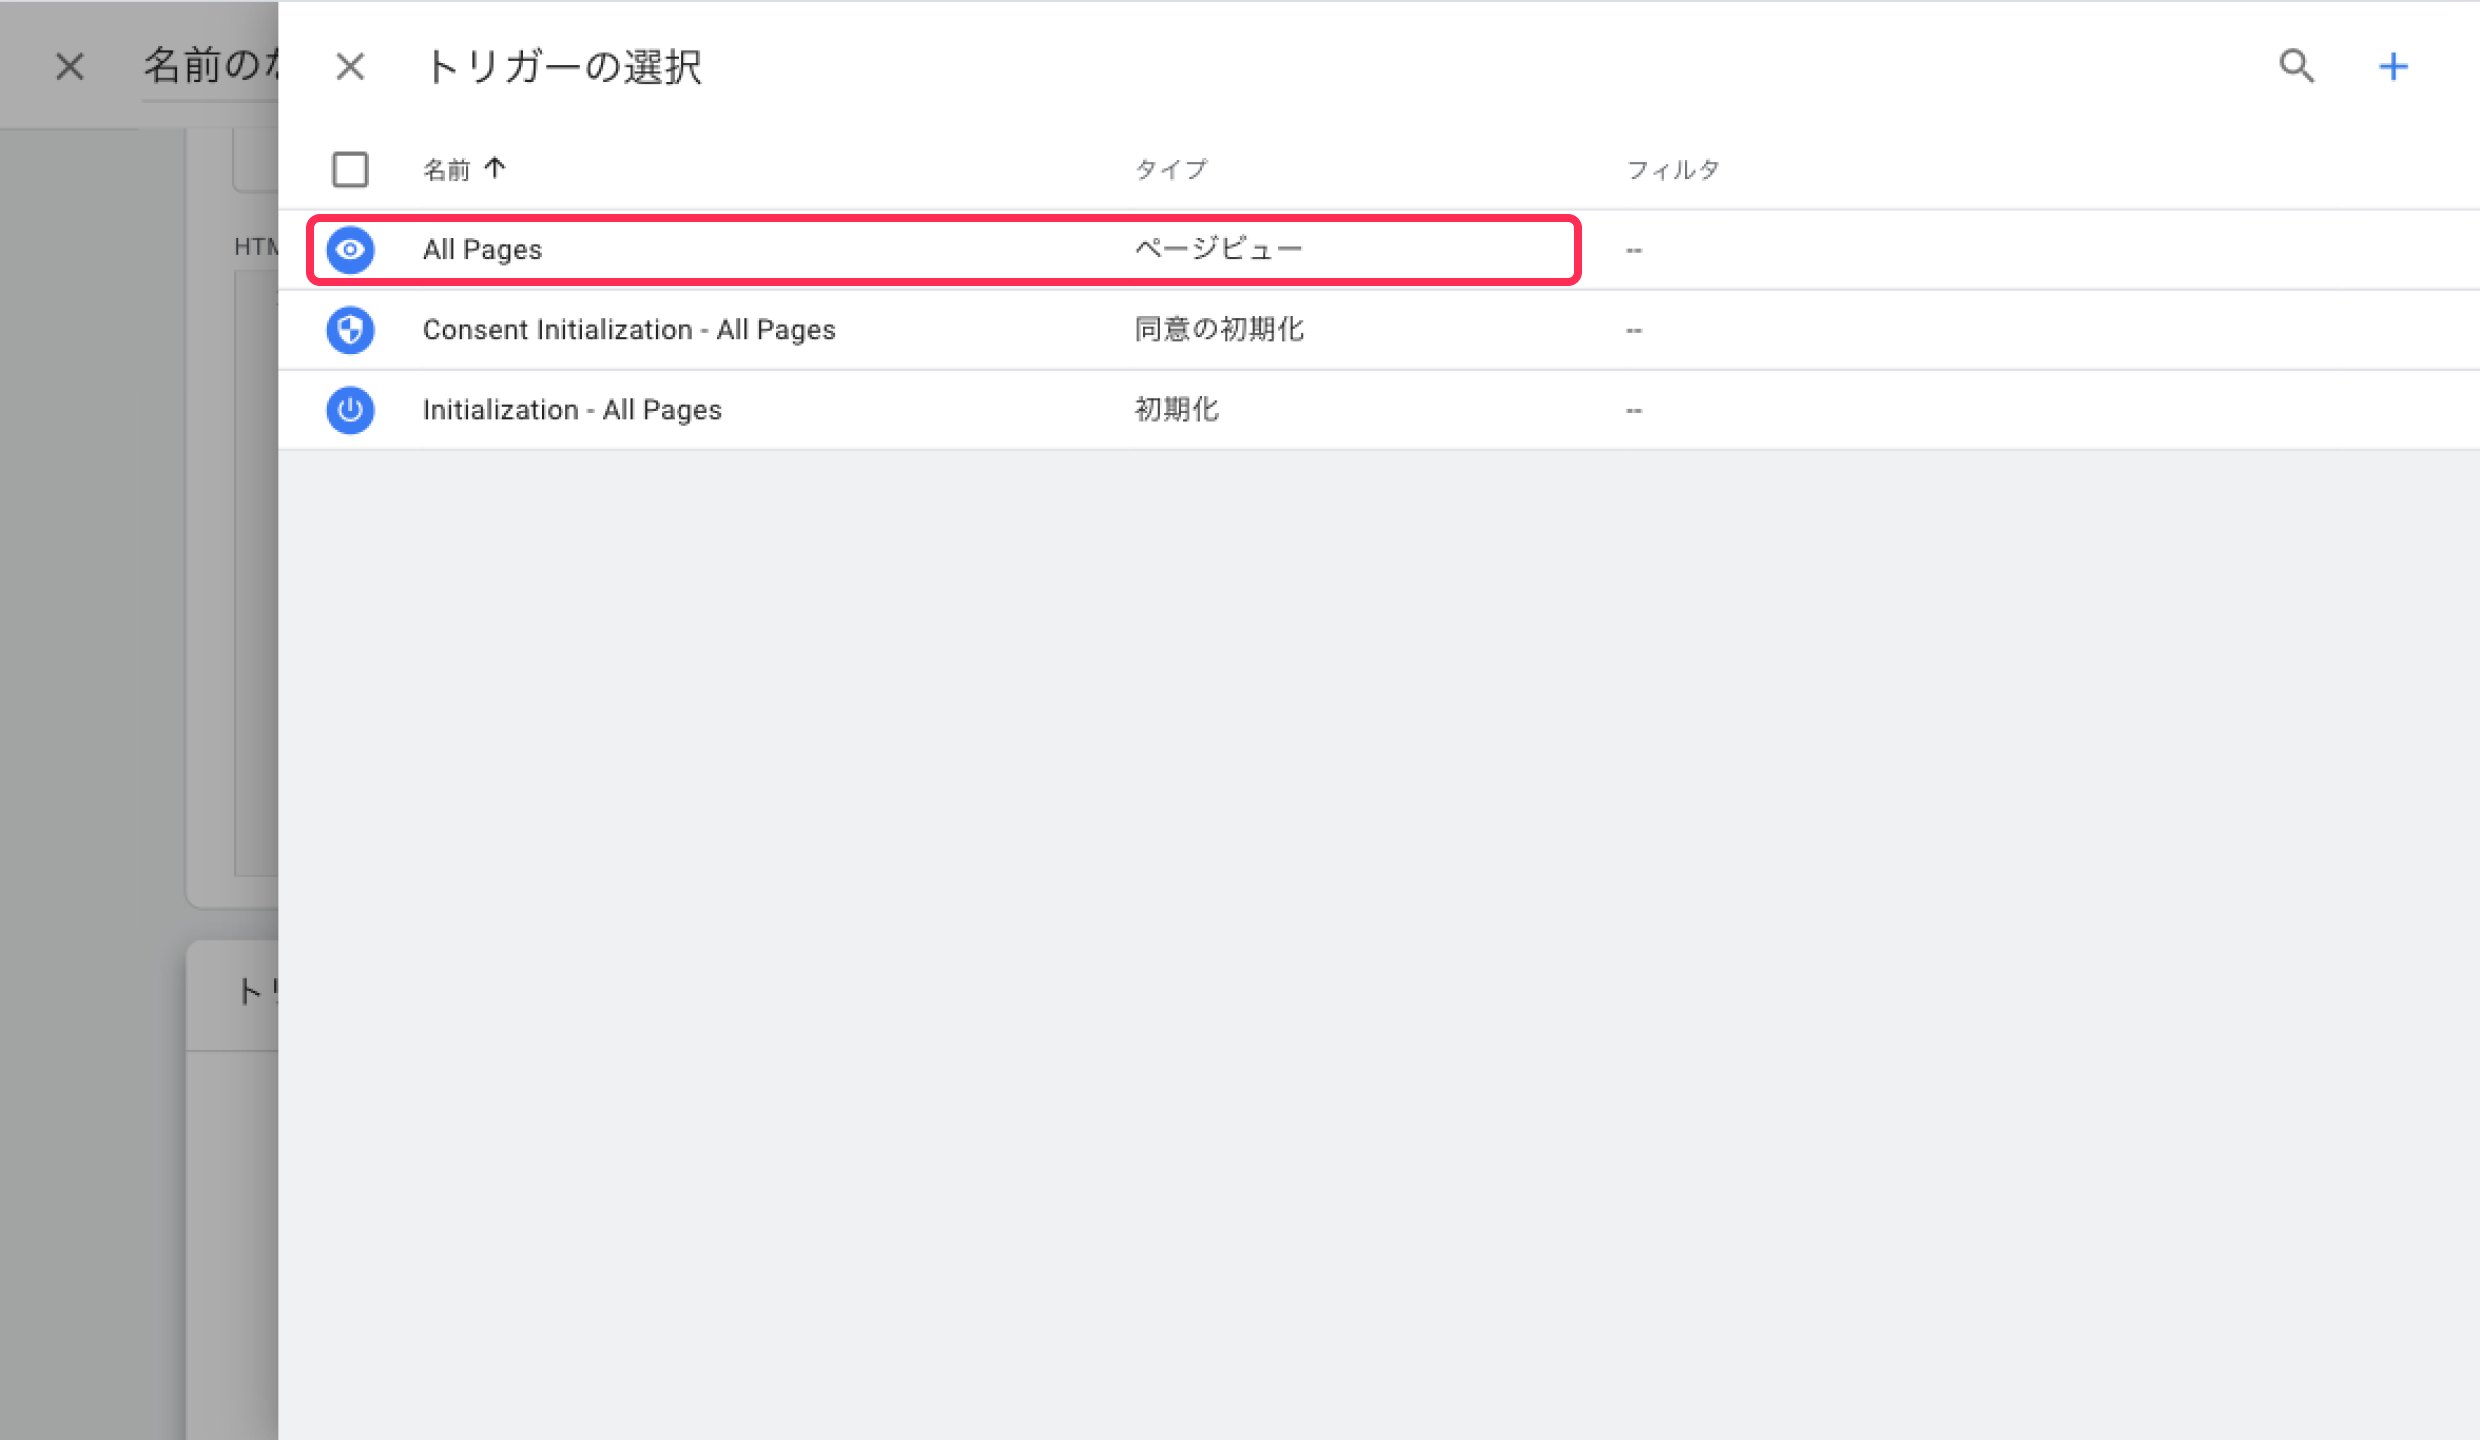
Task: Close the トリガーの選択 panel
Action: click(350, 67)
